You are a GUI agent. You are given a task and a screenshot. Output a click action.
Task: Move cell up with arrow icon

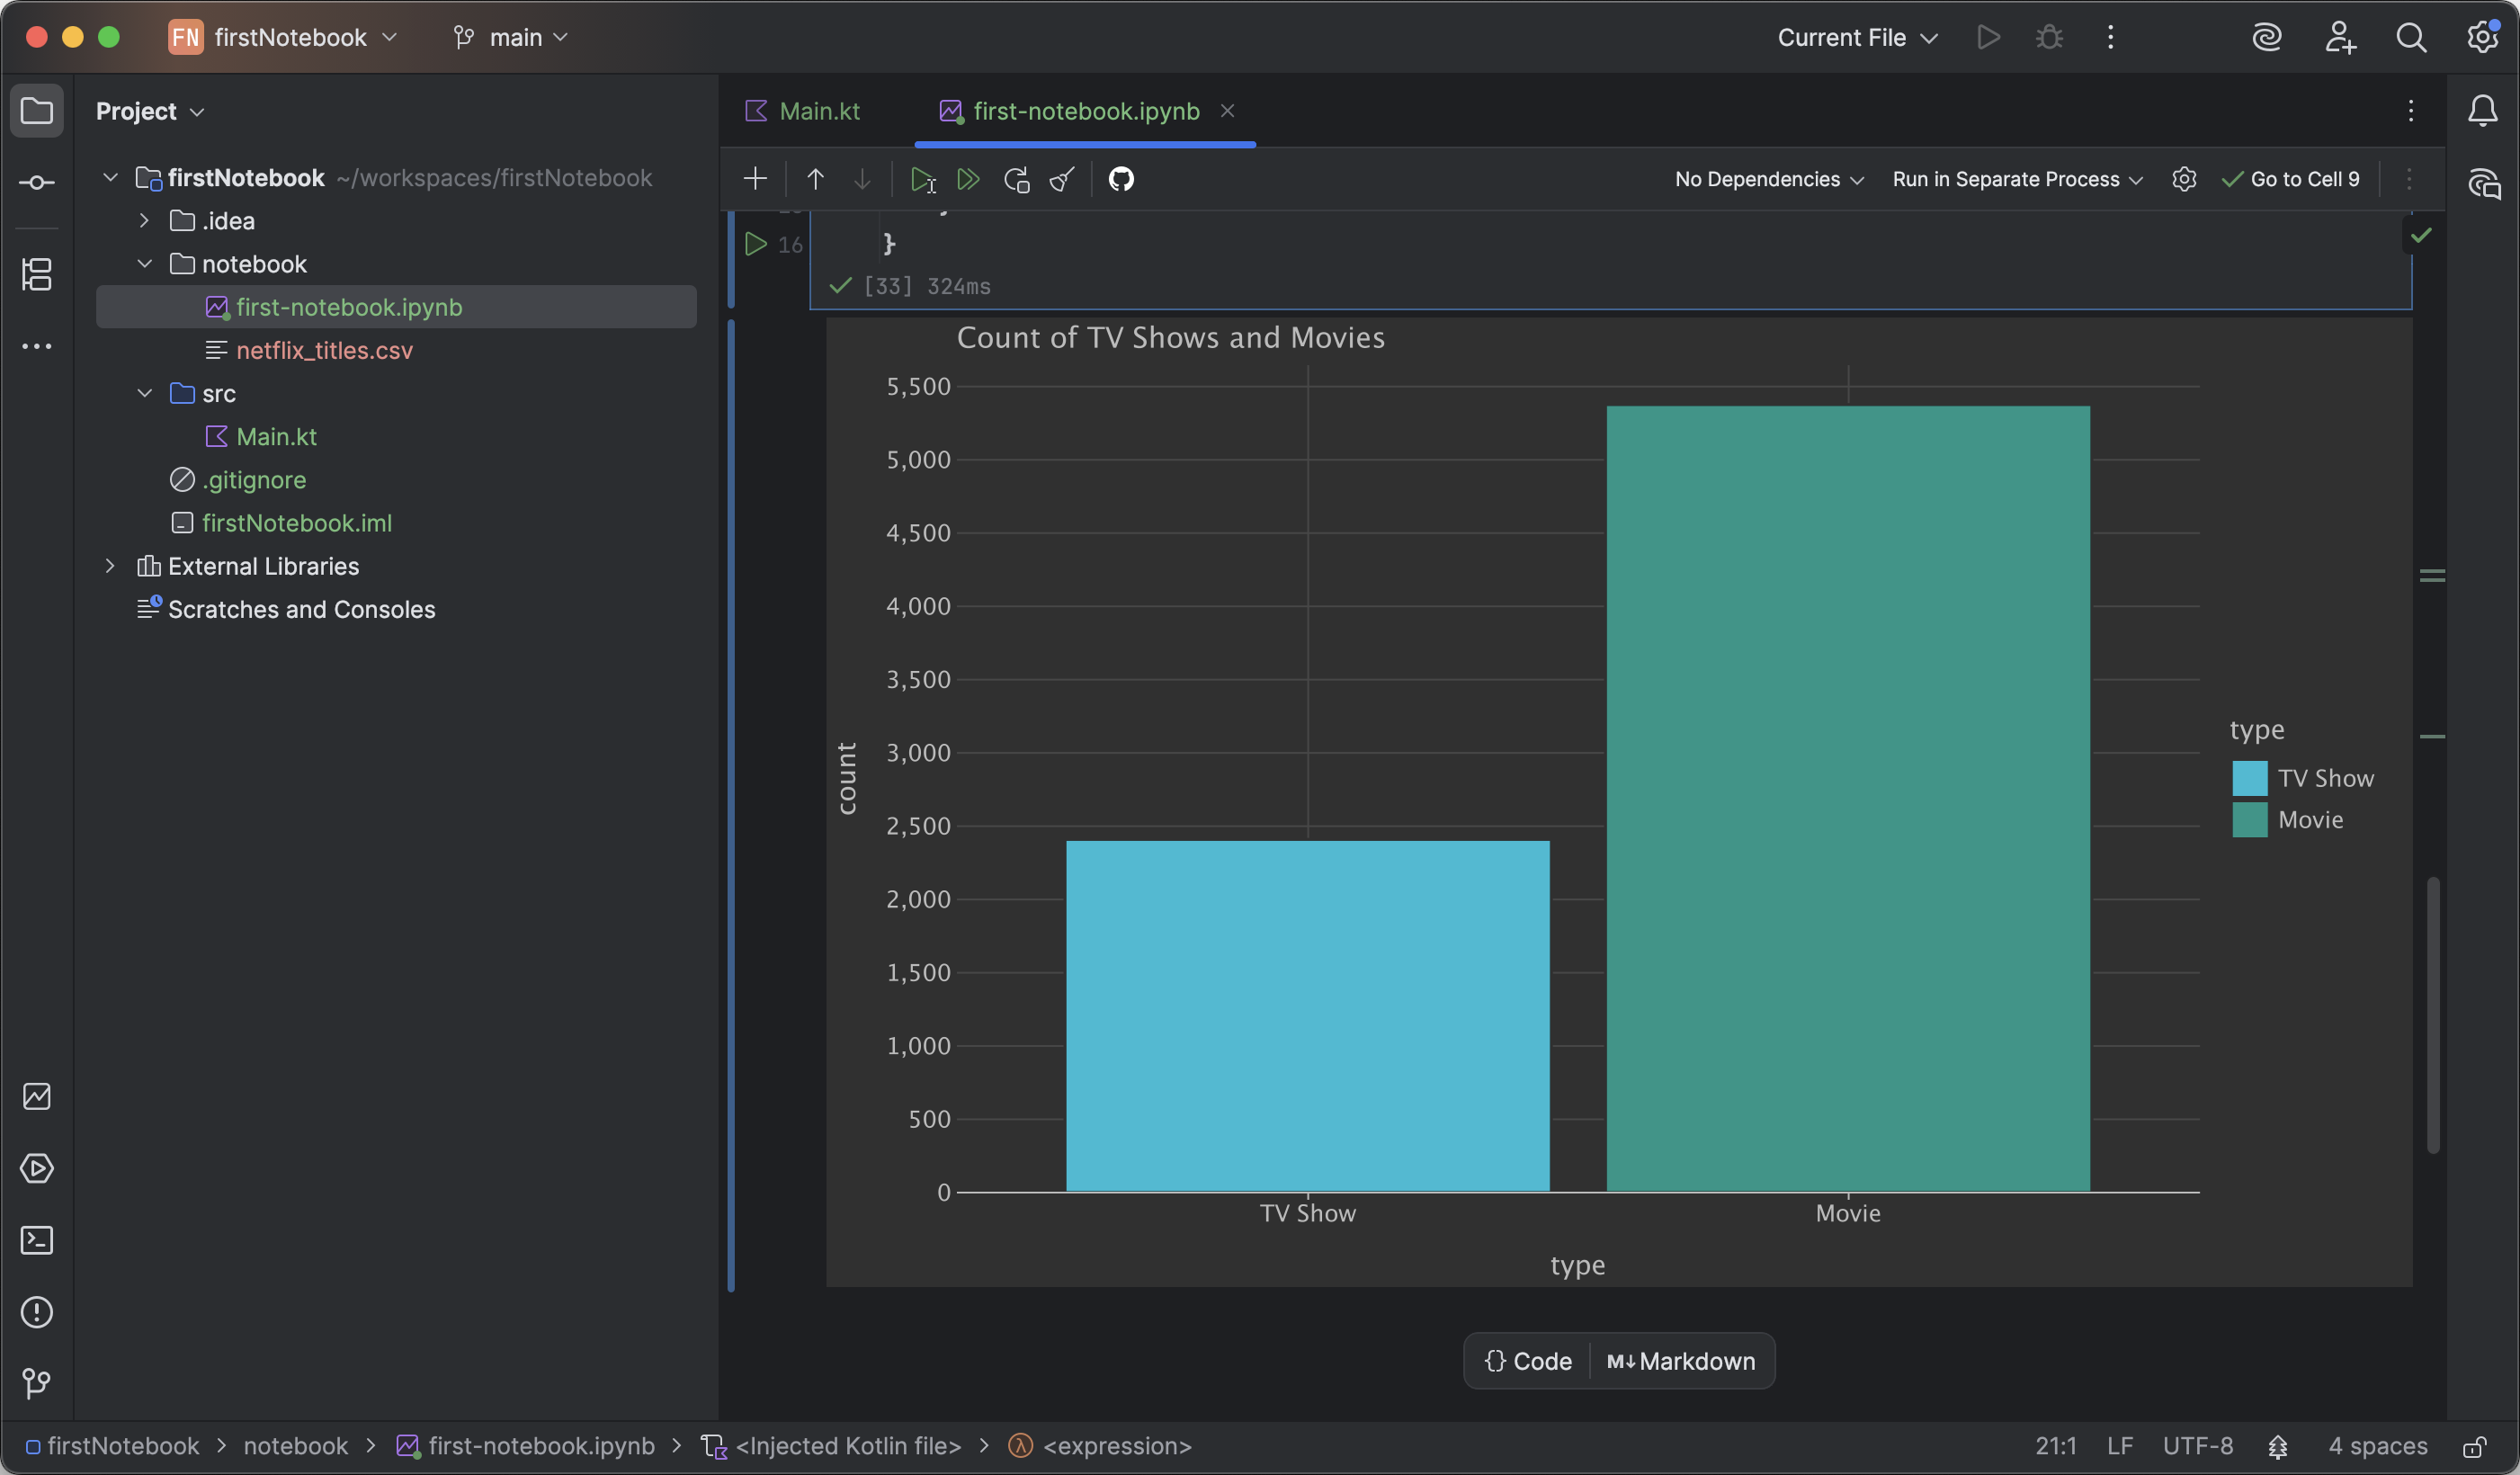815,179
